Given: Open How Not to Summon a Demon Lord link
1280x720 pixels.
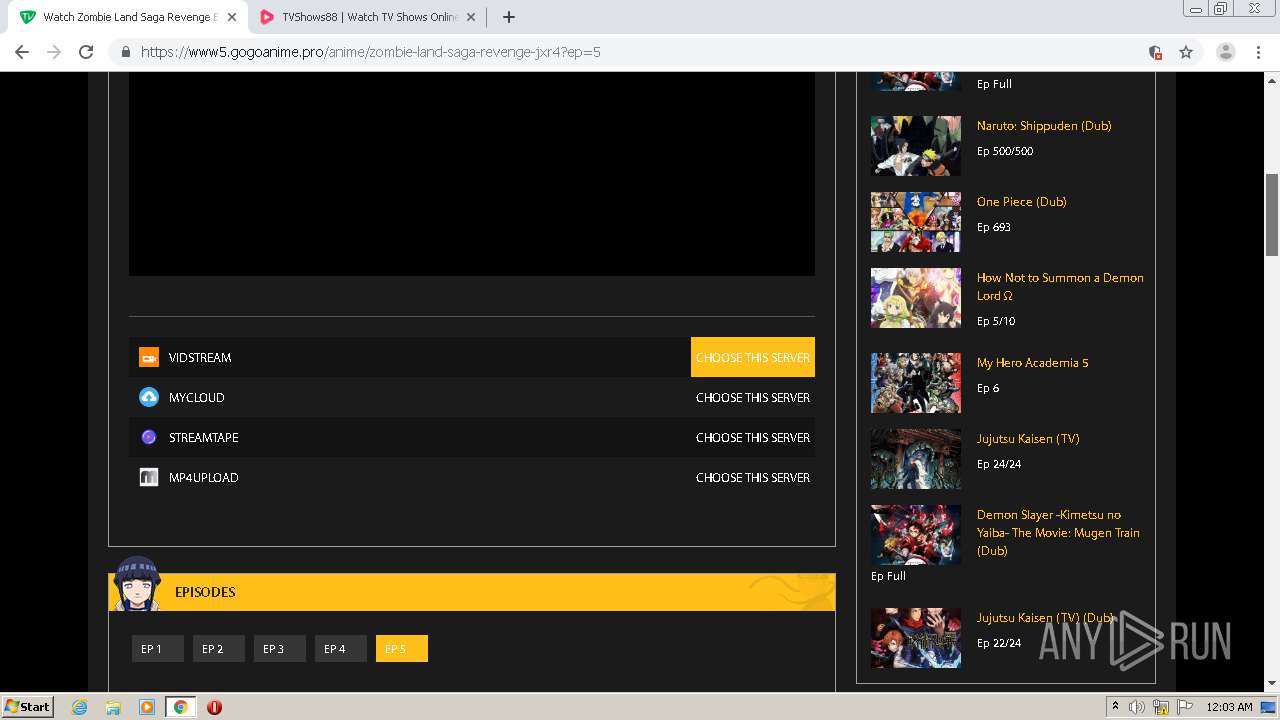Looking at the screenshot, I should 1060,287.
